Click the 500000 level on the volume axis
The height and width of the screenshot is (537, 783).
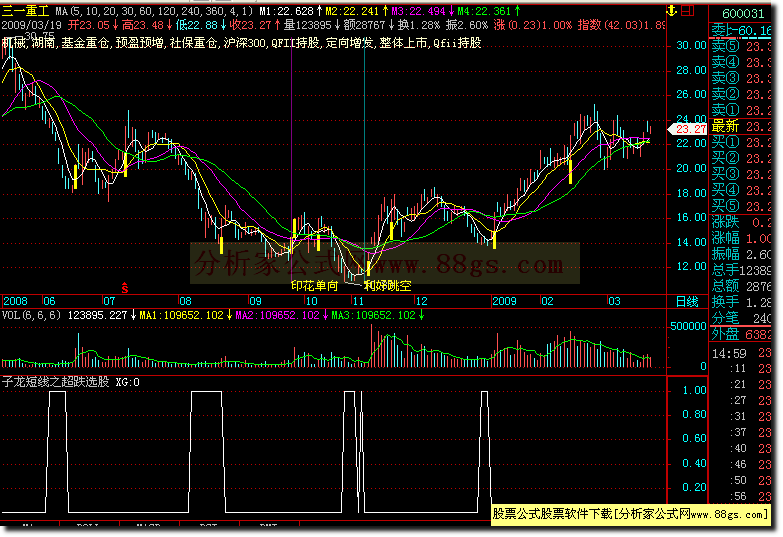click(688, 327)
